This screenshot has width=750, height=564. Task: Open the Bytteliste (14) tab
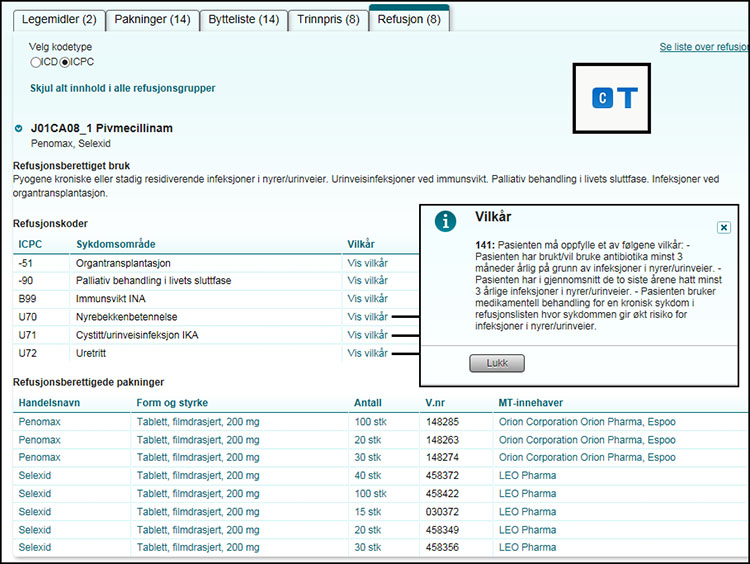click(243, 19)
